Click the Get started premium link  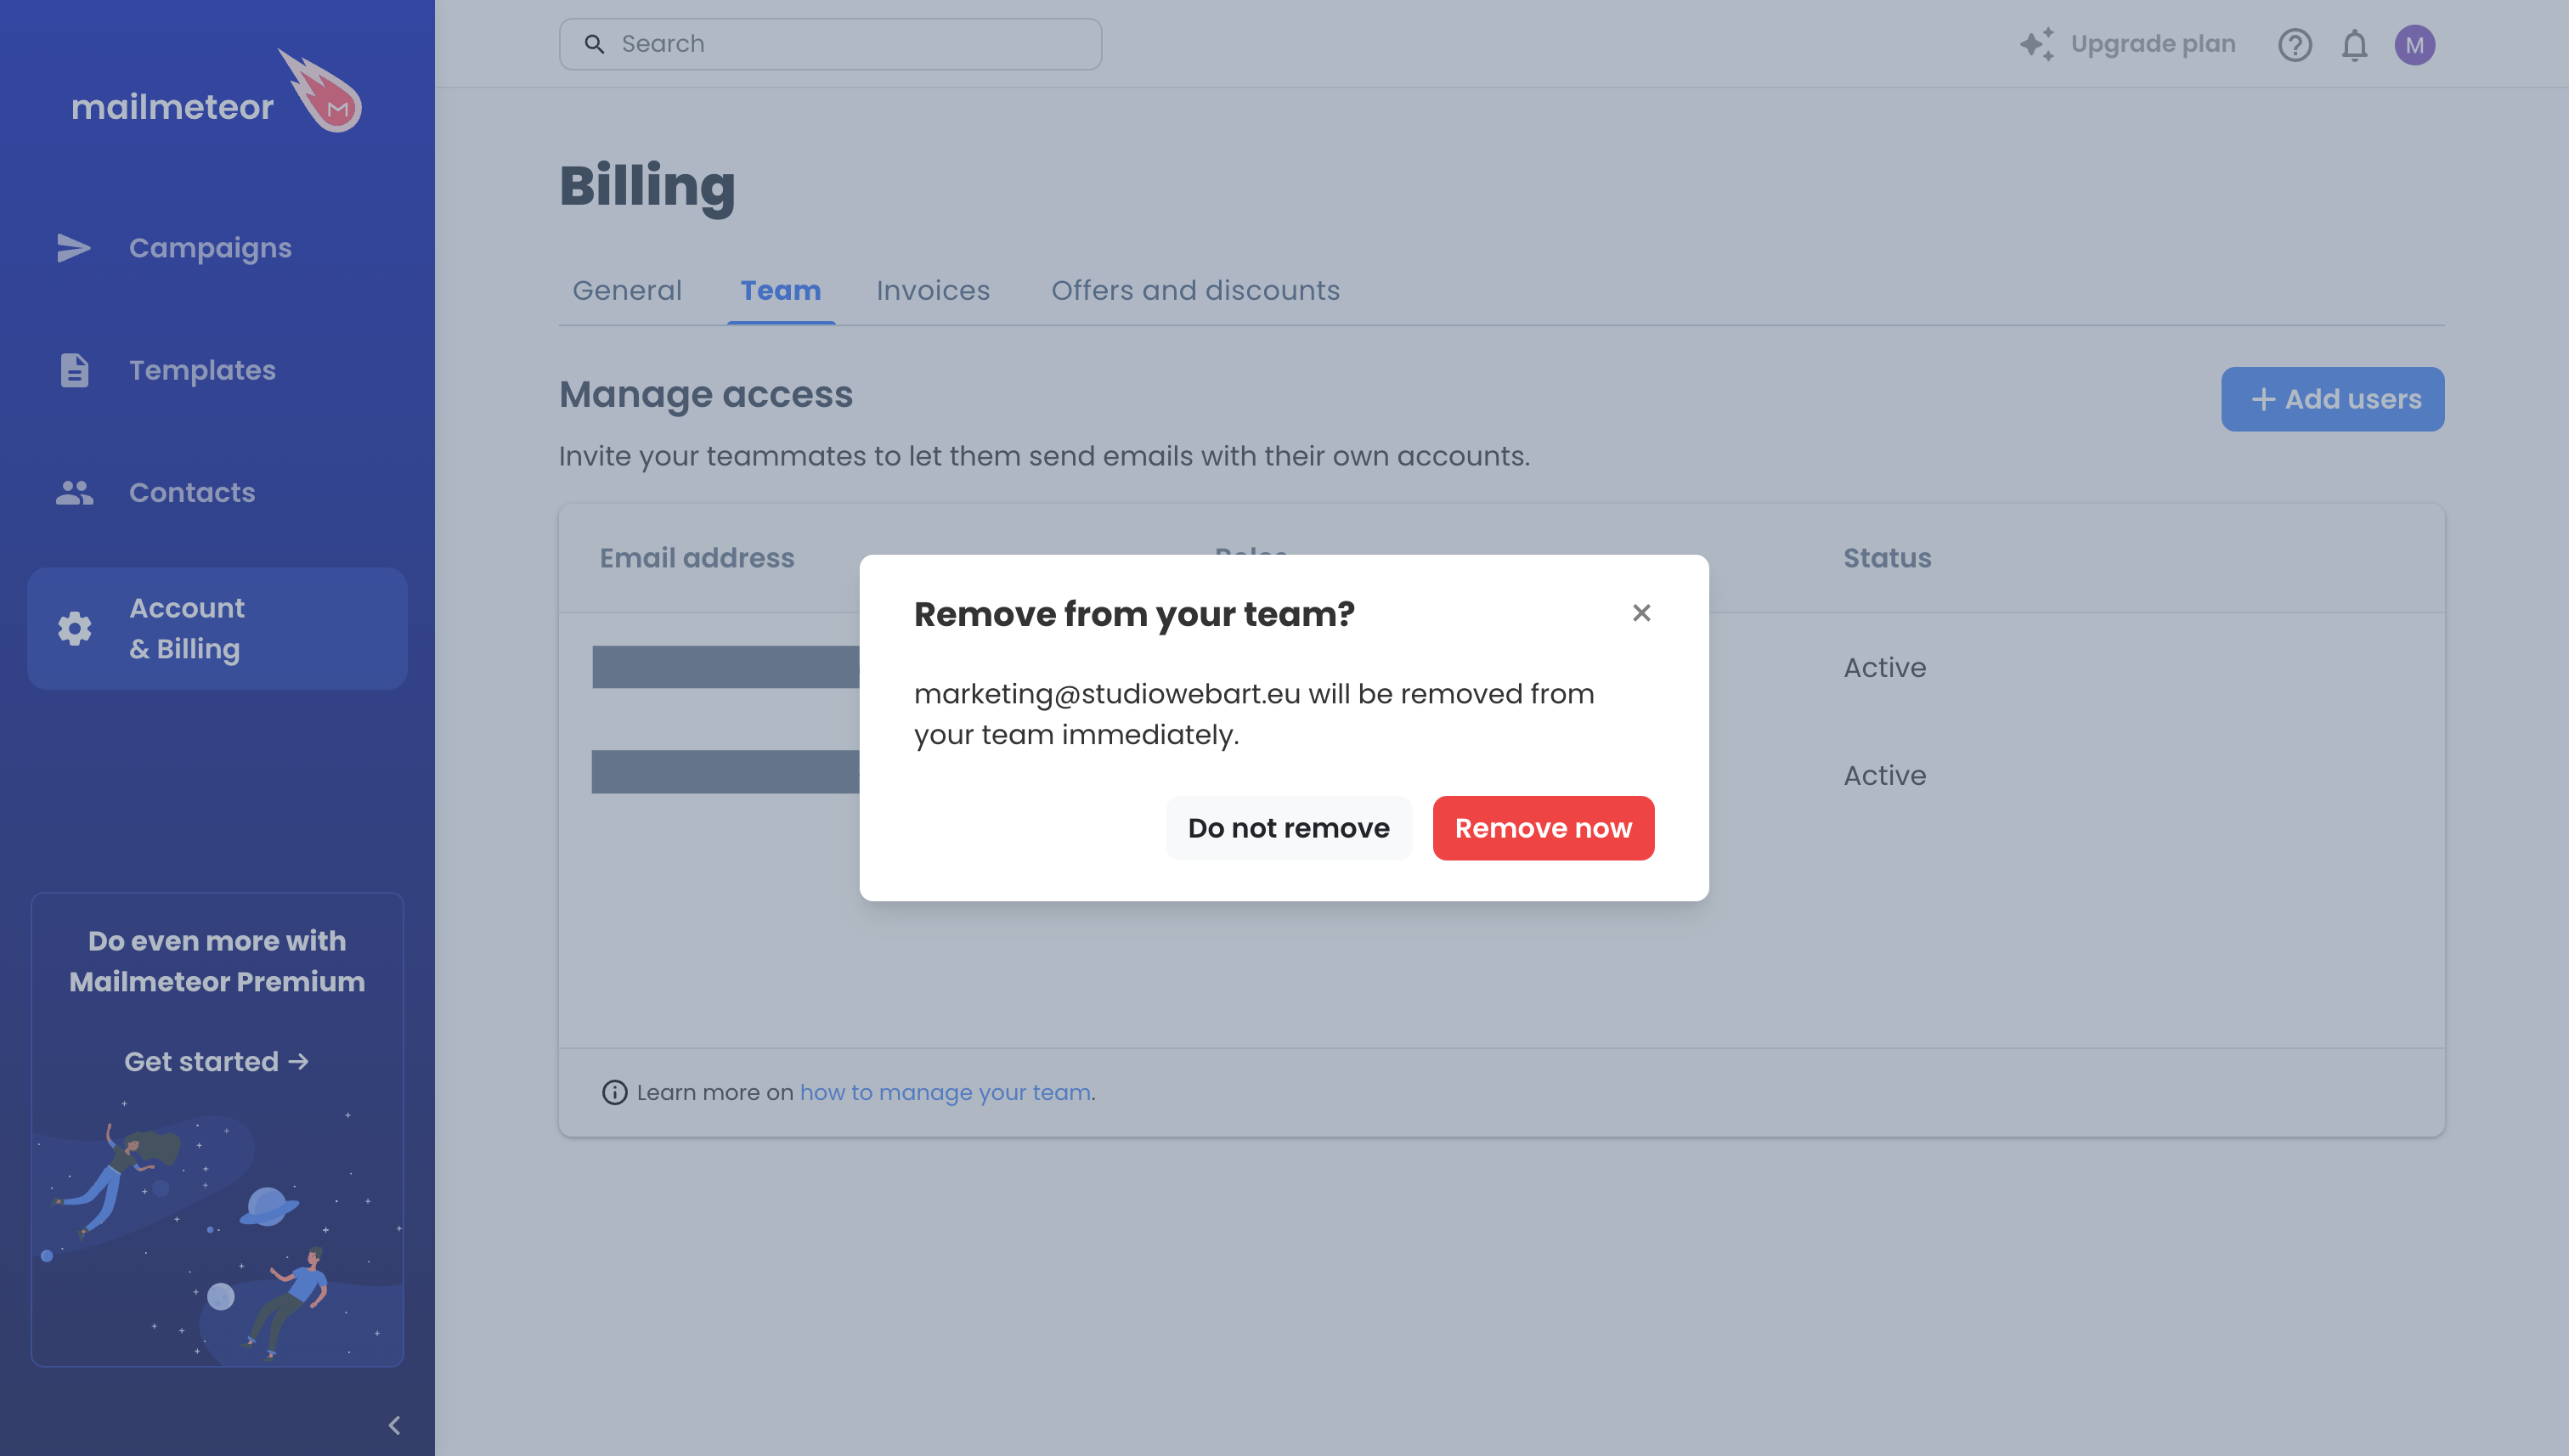[216, 1061]
